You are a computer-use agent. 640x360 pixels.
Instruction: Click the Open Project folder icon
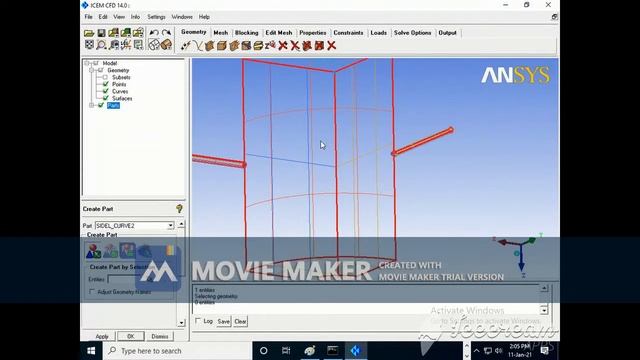(89, 33)
